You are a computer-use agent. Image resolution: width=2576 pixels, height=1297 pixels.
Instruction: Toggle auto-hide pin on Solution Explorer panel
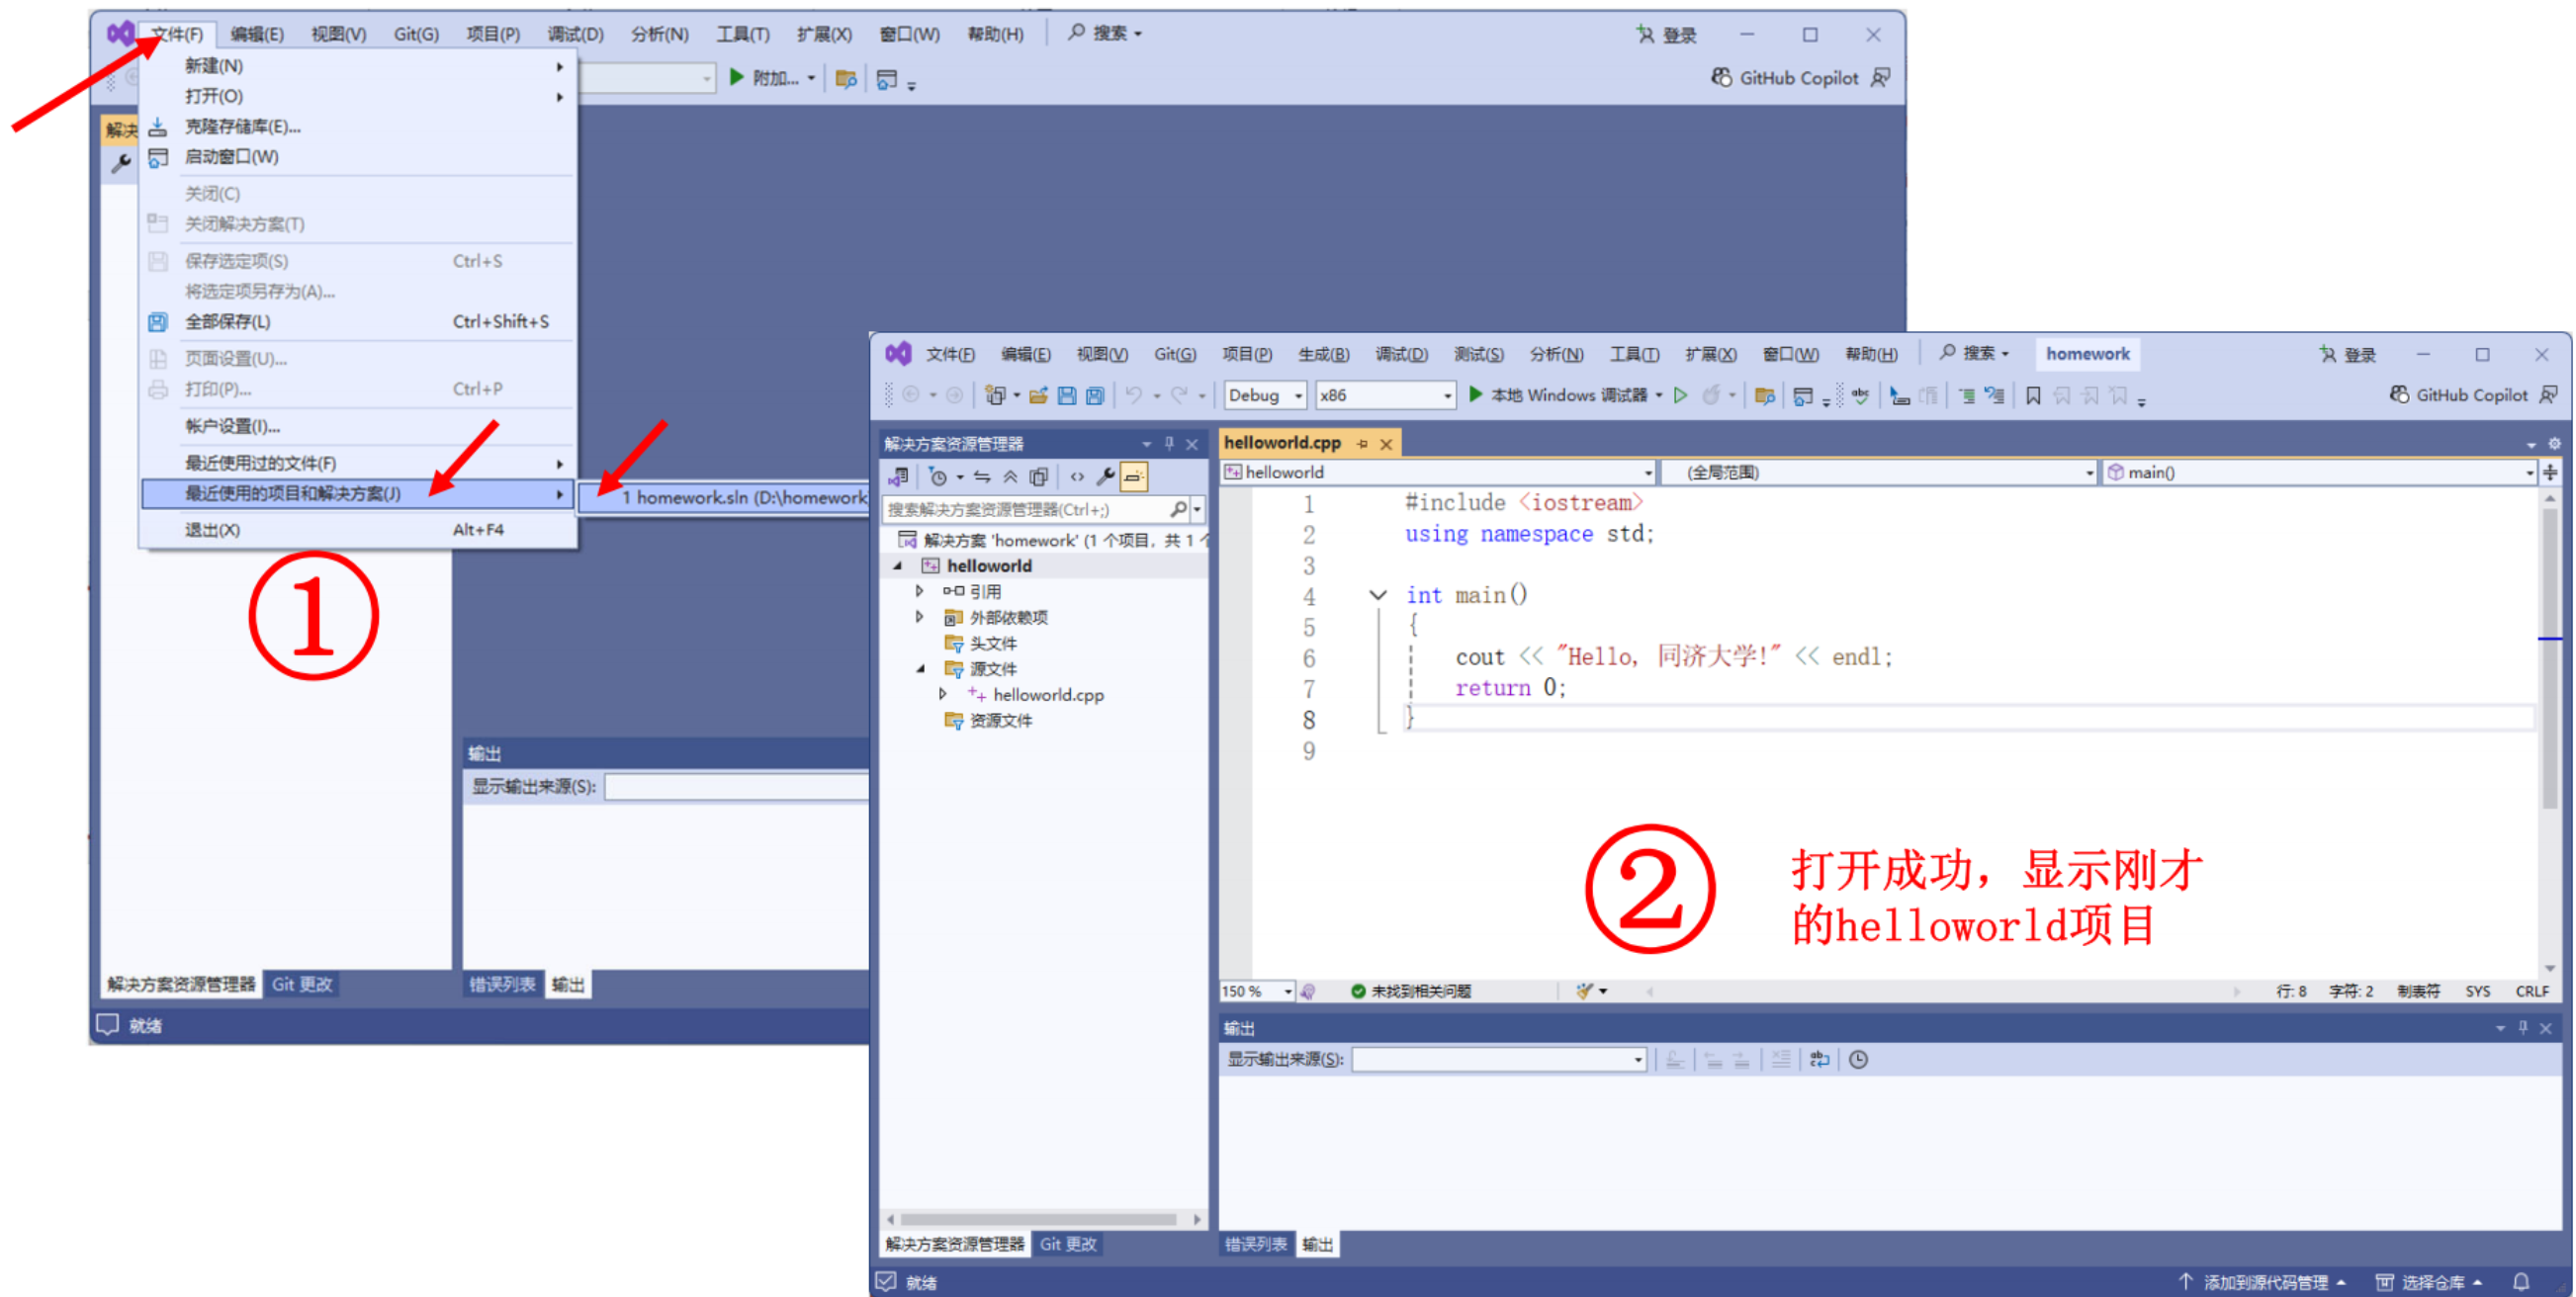pyautogui.click(x=1169, y=443)
